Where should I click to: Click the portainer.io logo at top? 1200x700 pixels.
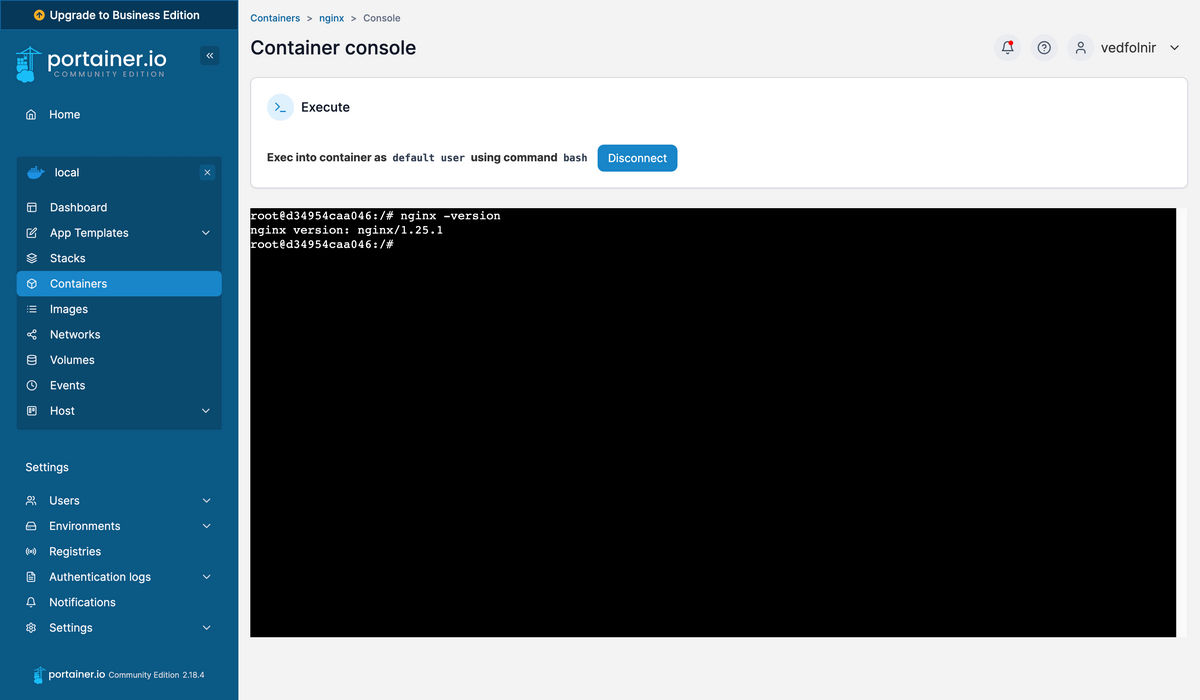click(x=91, y=64)
